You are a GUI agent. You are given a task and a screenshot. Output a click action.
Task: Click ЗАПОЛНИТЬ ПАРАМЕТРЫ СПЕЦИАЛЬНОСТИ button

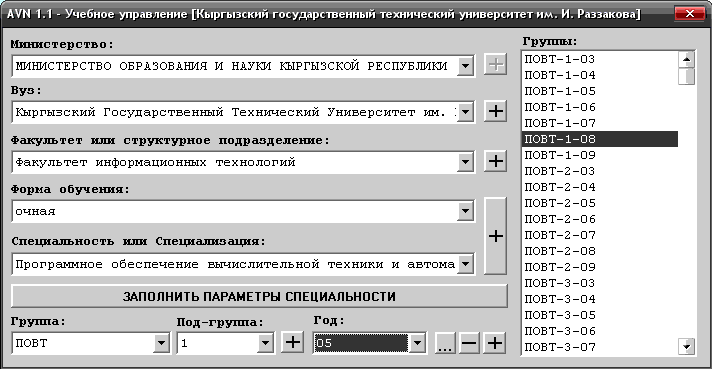pyautogui.click(x=259, y=296)
